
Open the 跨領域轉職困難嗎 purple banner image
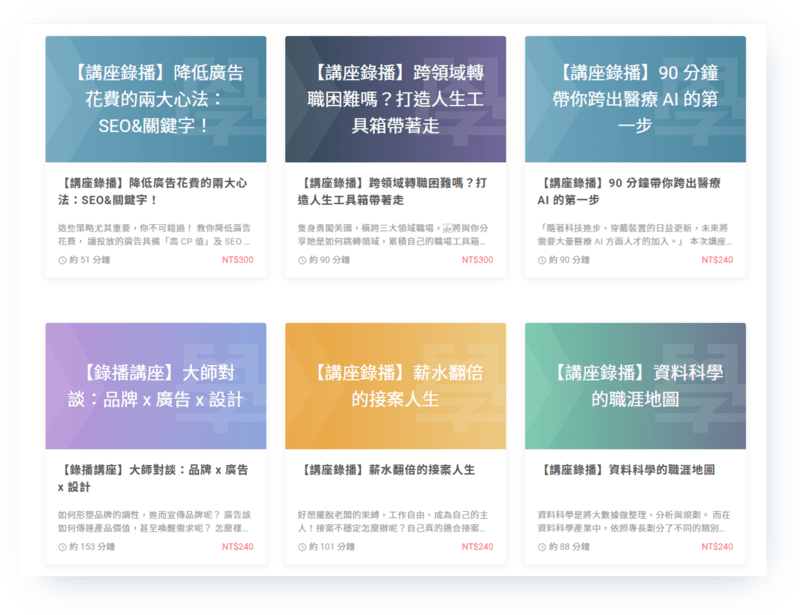[395, 99]
